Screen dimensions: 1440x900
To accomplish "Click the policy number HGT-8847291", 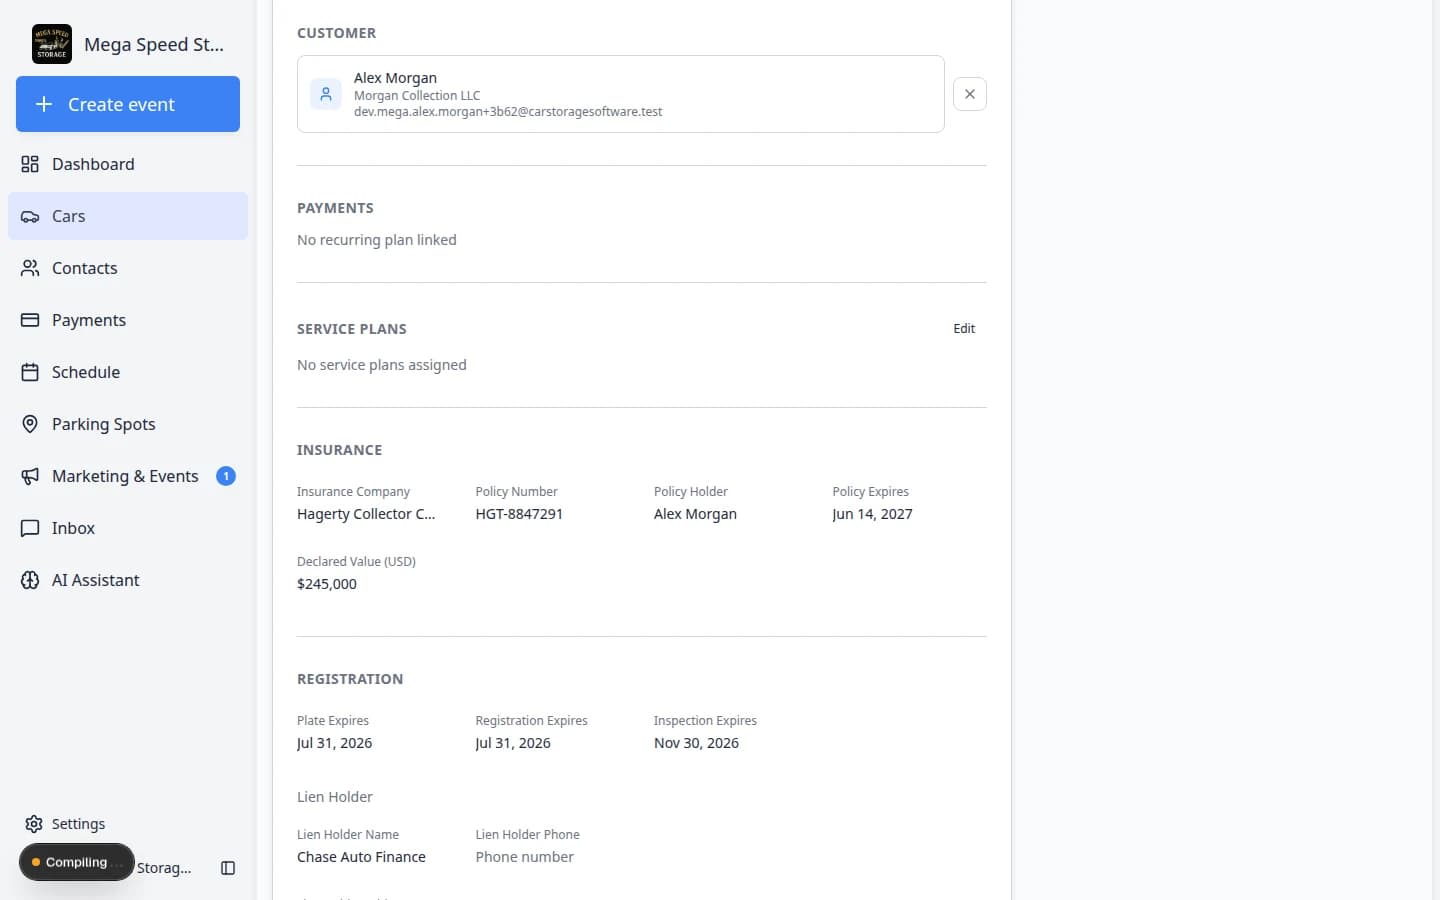I will pyautogui.click(x=519, y=514).
